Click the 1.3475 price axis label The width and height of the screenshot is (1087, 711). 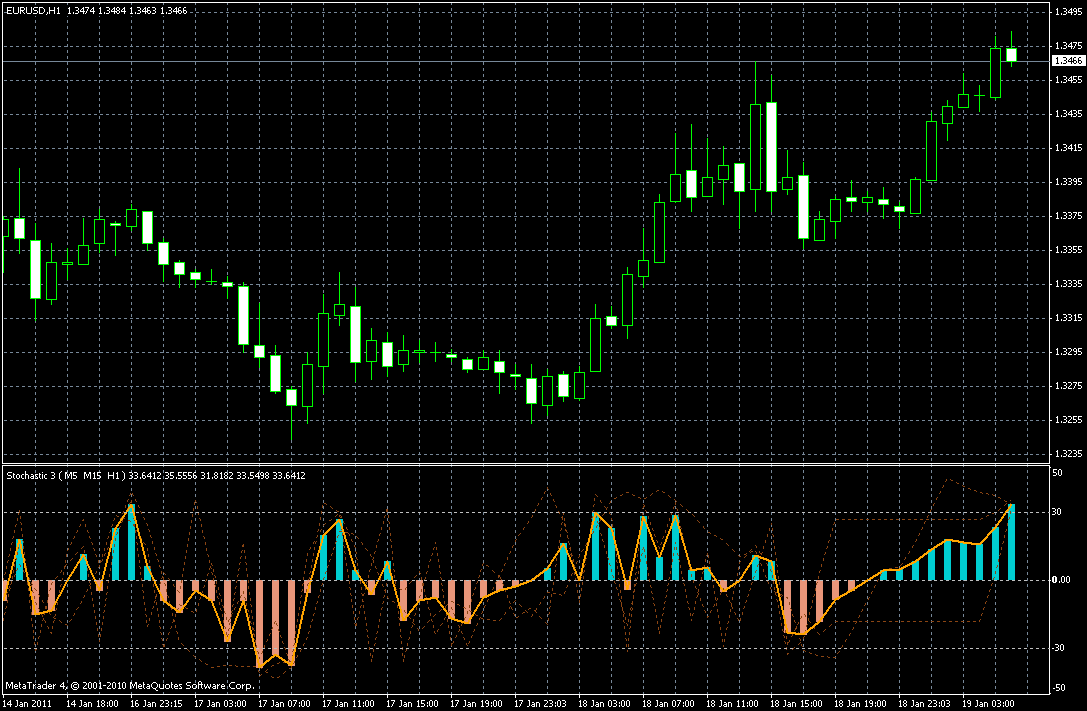click(1068, 46)
